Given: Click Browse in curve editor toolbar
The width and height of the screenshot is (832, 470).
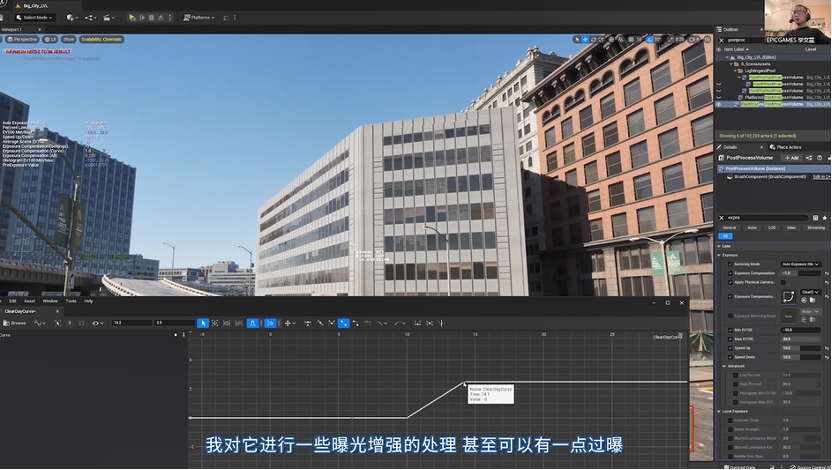Looking at the screenshot, I should coord(14,323).
